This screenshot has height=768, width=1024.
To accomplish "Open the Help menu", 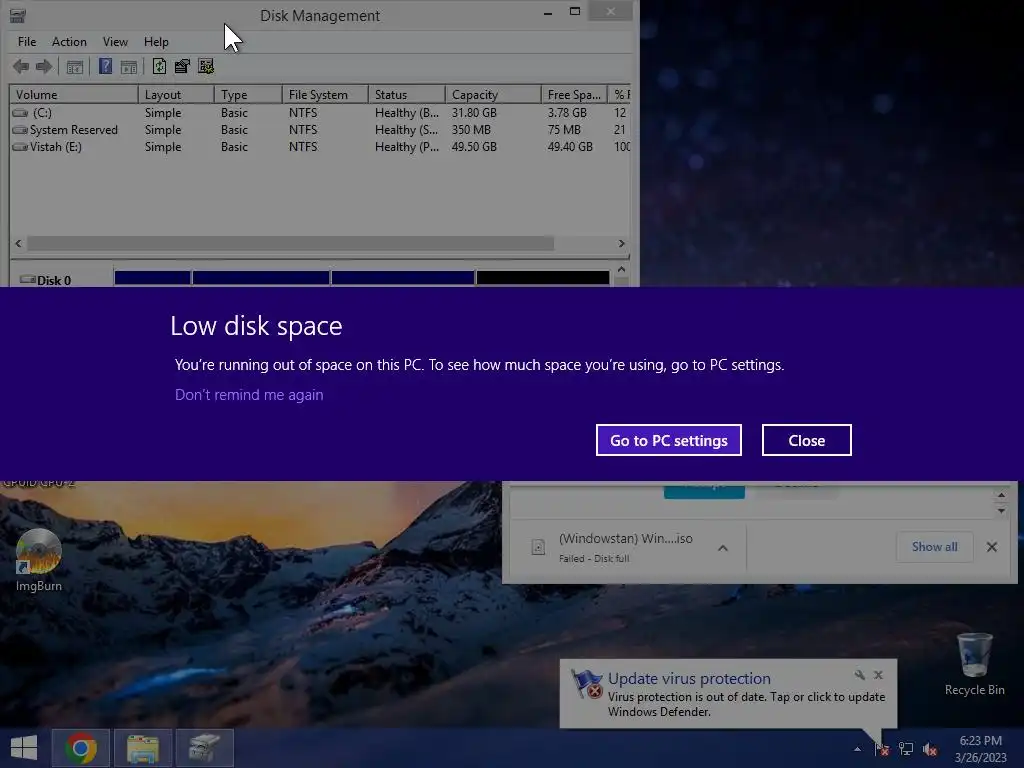I will 156,42.
